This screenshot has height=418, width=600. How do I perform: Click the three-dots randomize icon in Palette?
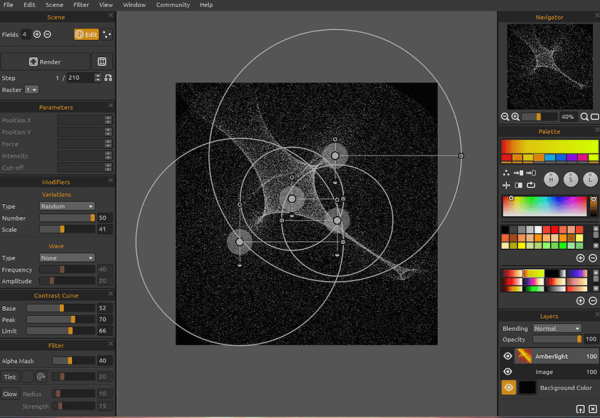[x=506, y=173]
